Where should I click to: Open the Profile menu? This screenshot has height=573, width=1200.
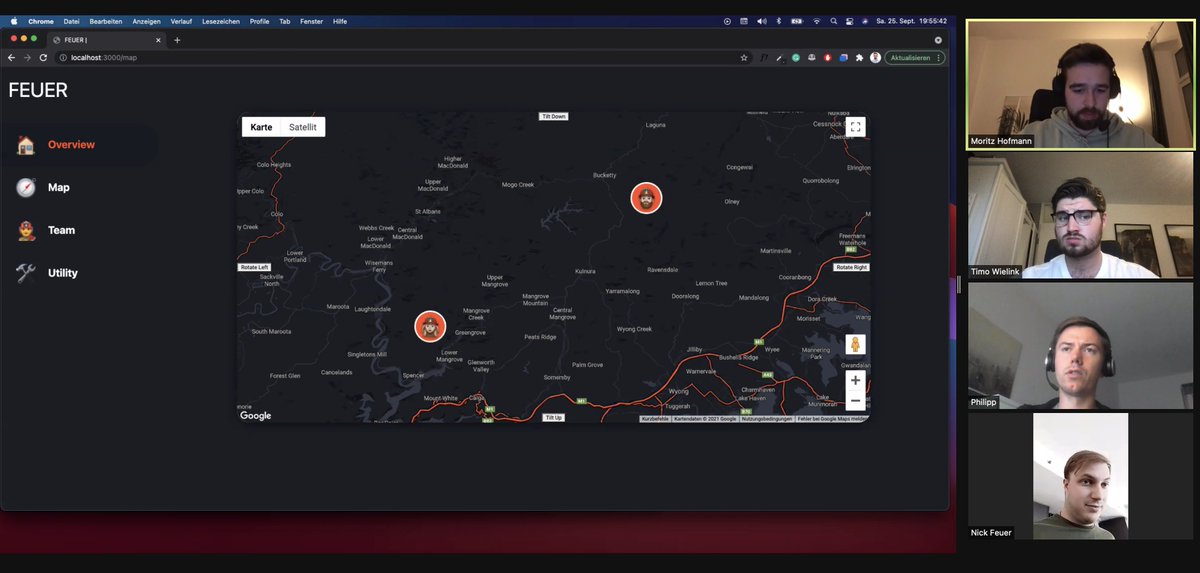point(259,21)
